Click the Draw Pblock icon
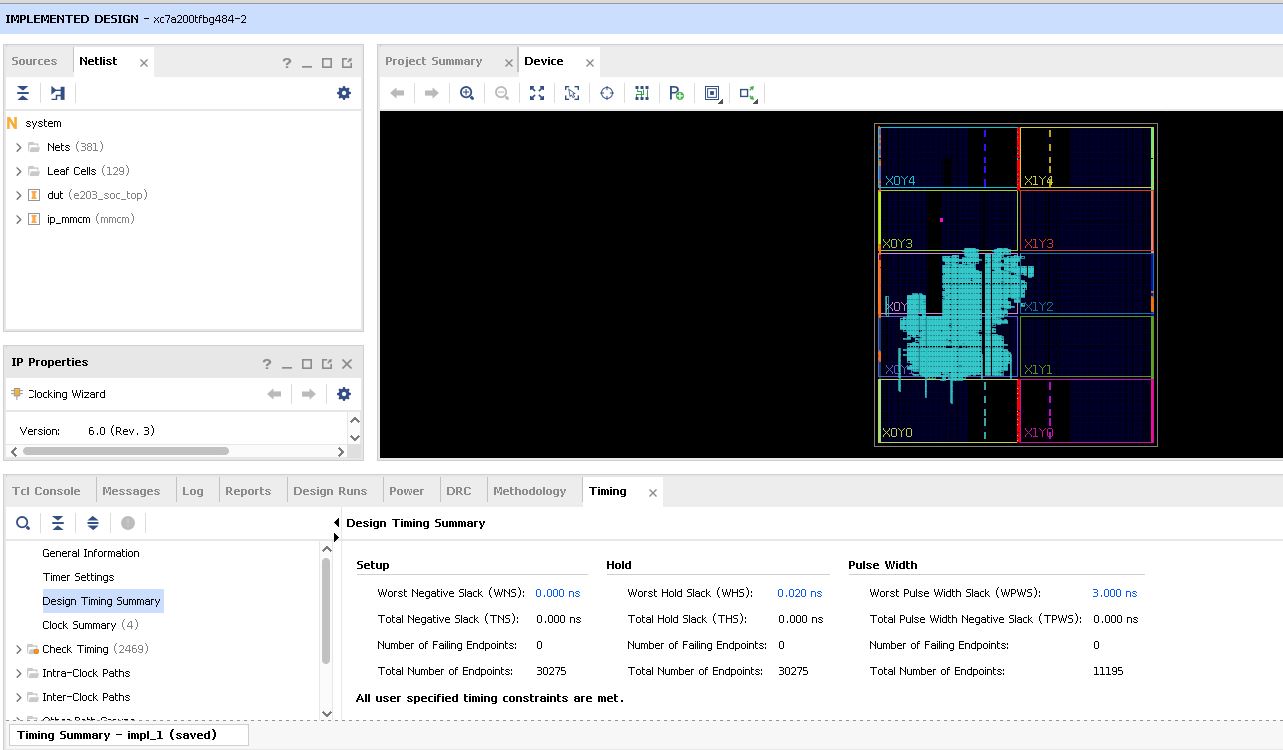 coord(677,93)
